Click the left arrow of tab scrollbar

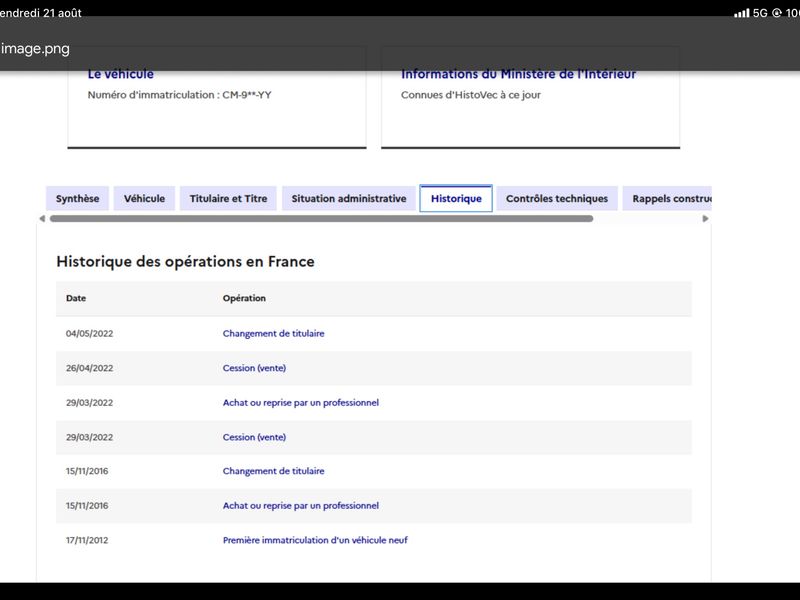pyautogui.click(x=42, y=219)
